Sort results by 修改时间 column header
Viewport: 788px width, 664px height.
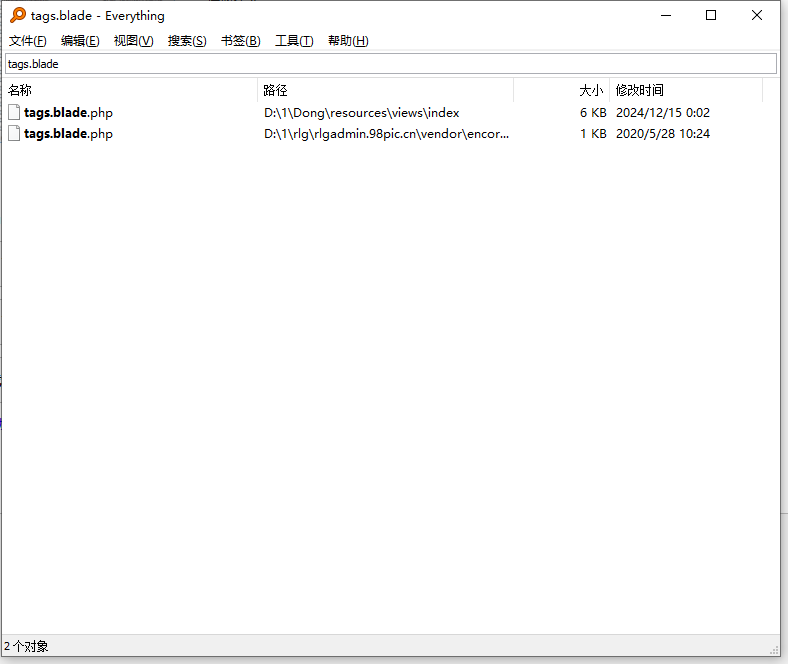[686, 90]
